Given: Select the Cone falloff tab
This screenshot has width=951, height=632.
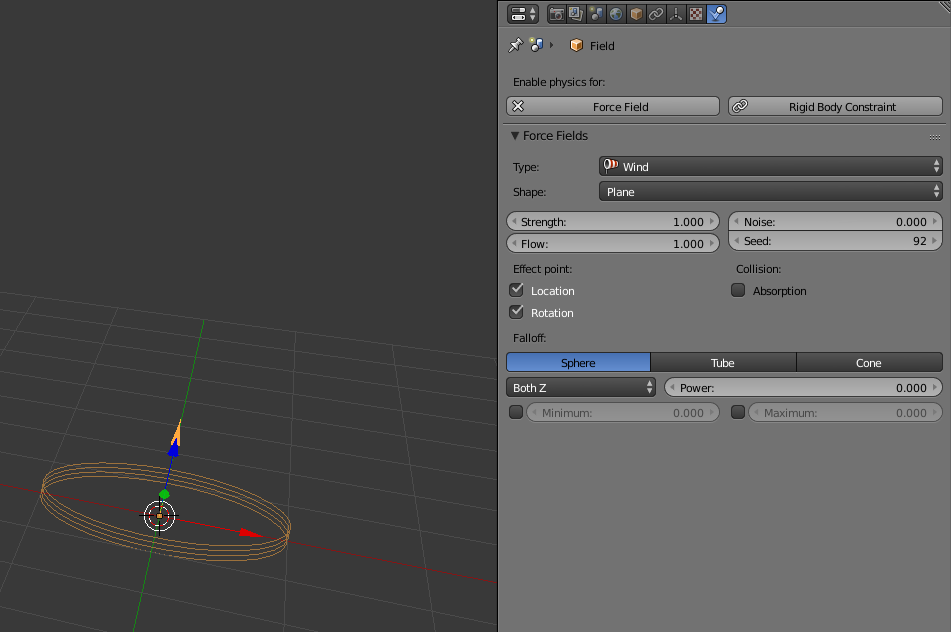Looking at the screenshot, I should pos(868,362).
